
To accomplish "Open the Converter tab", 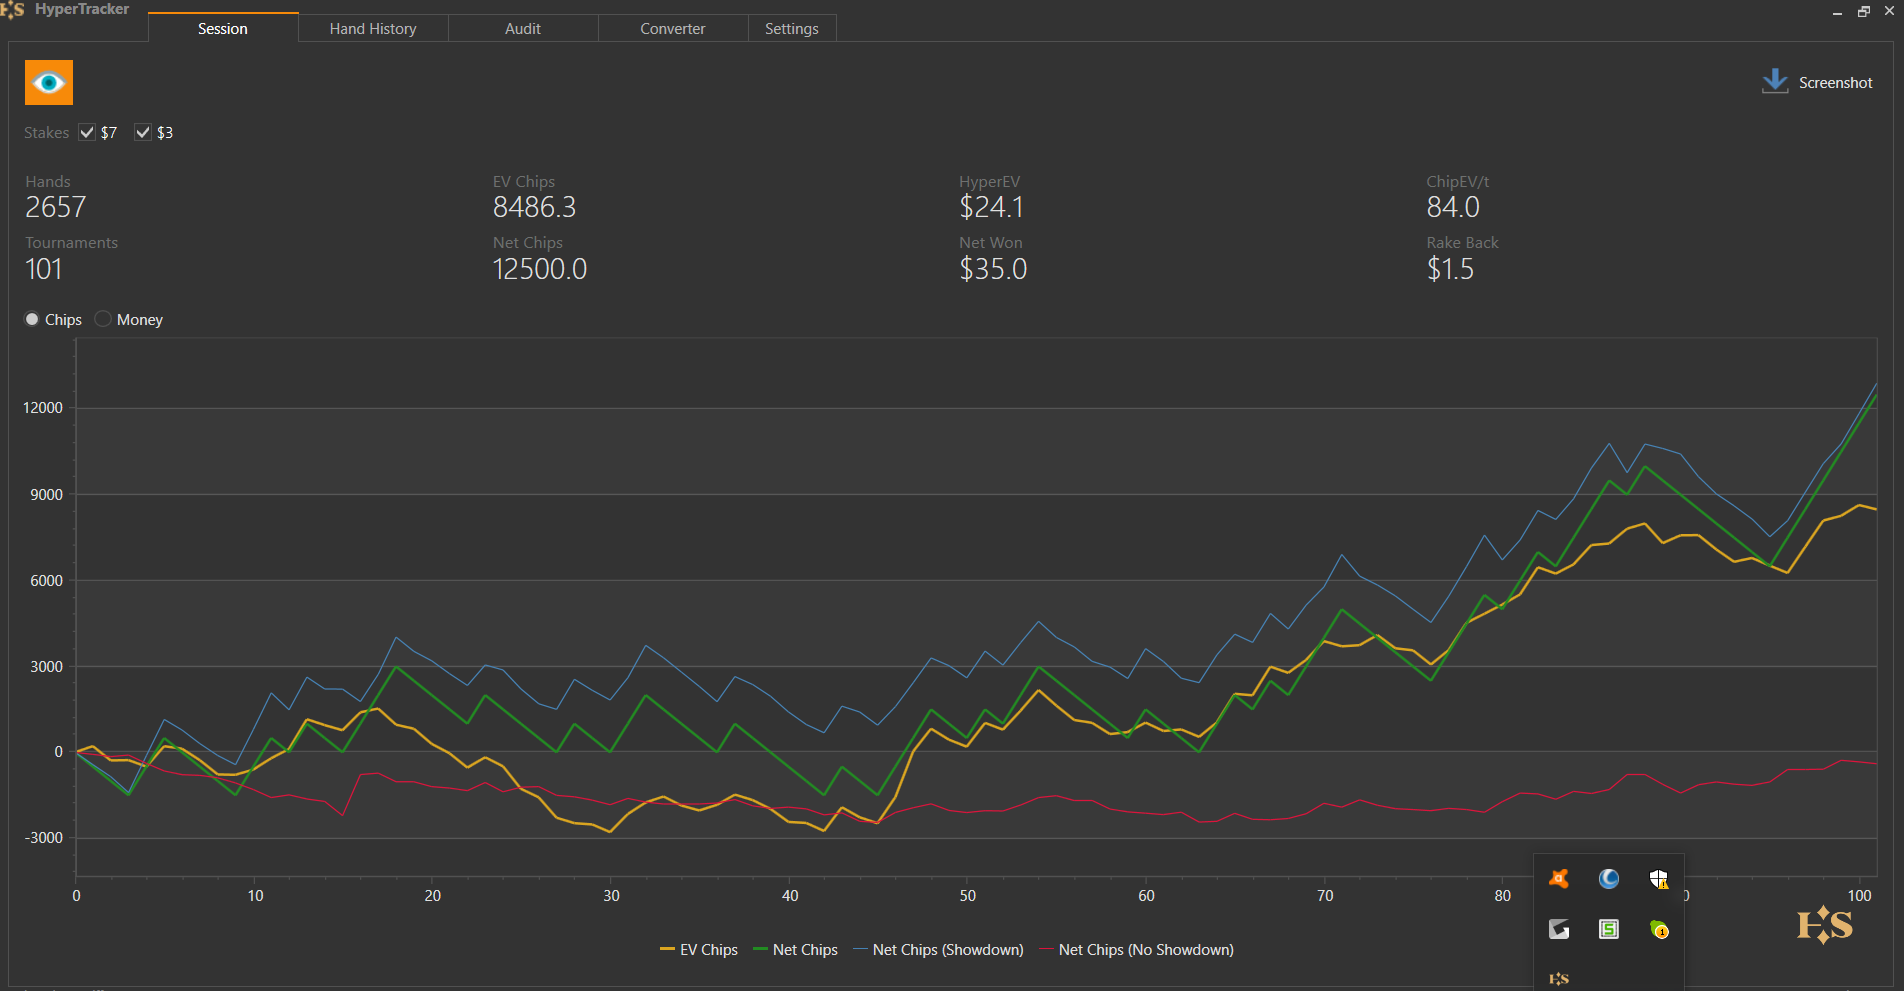I will click(673, 28).
